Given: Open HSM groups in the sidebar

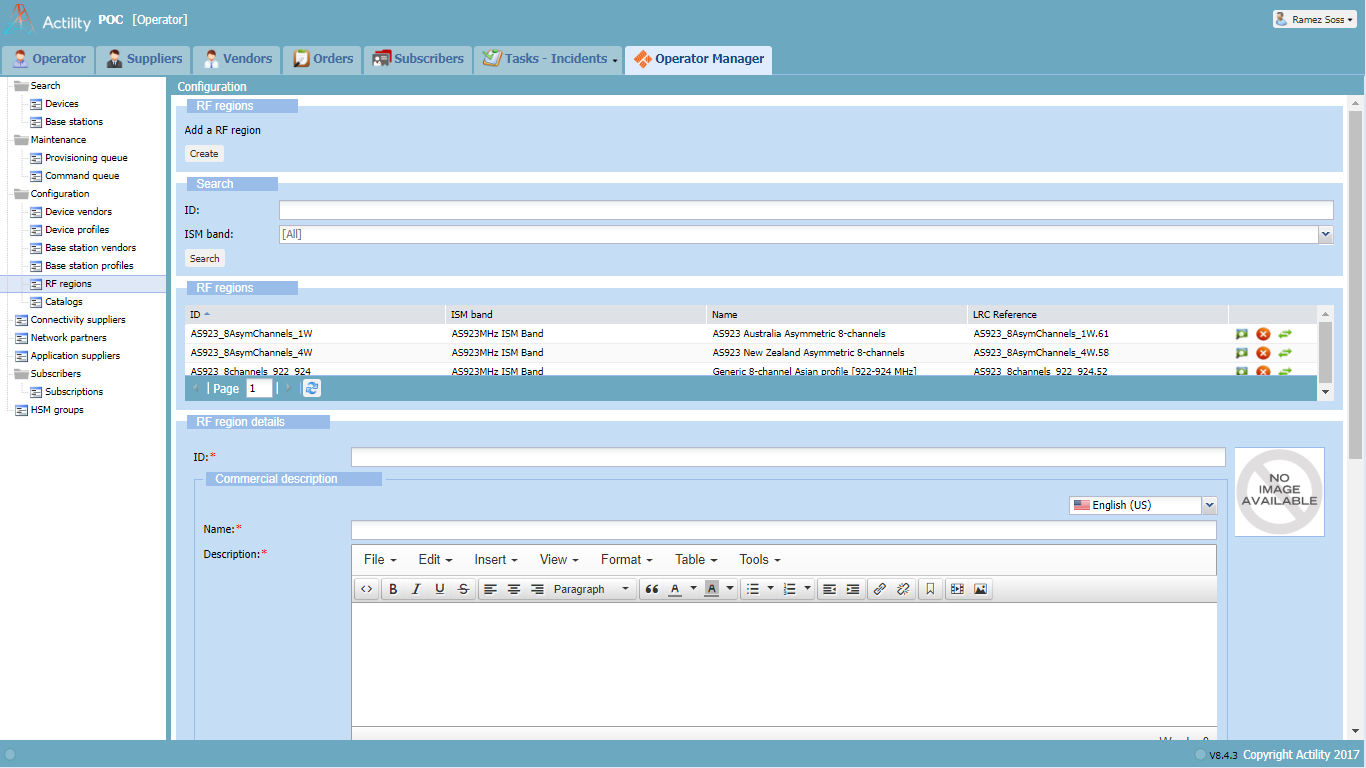Looking at the screenshot, I should coord(57,410).
